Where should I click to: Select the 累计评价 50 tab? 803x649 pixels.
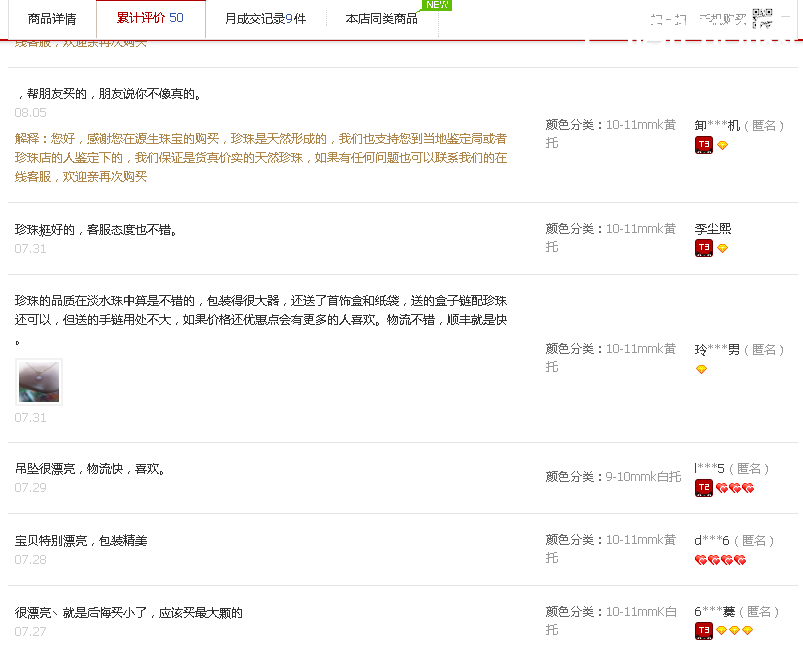(x=150, y=18)
